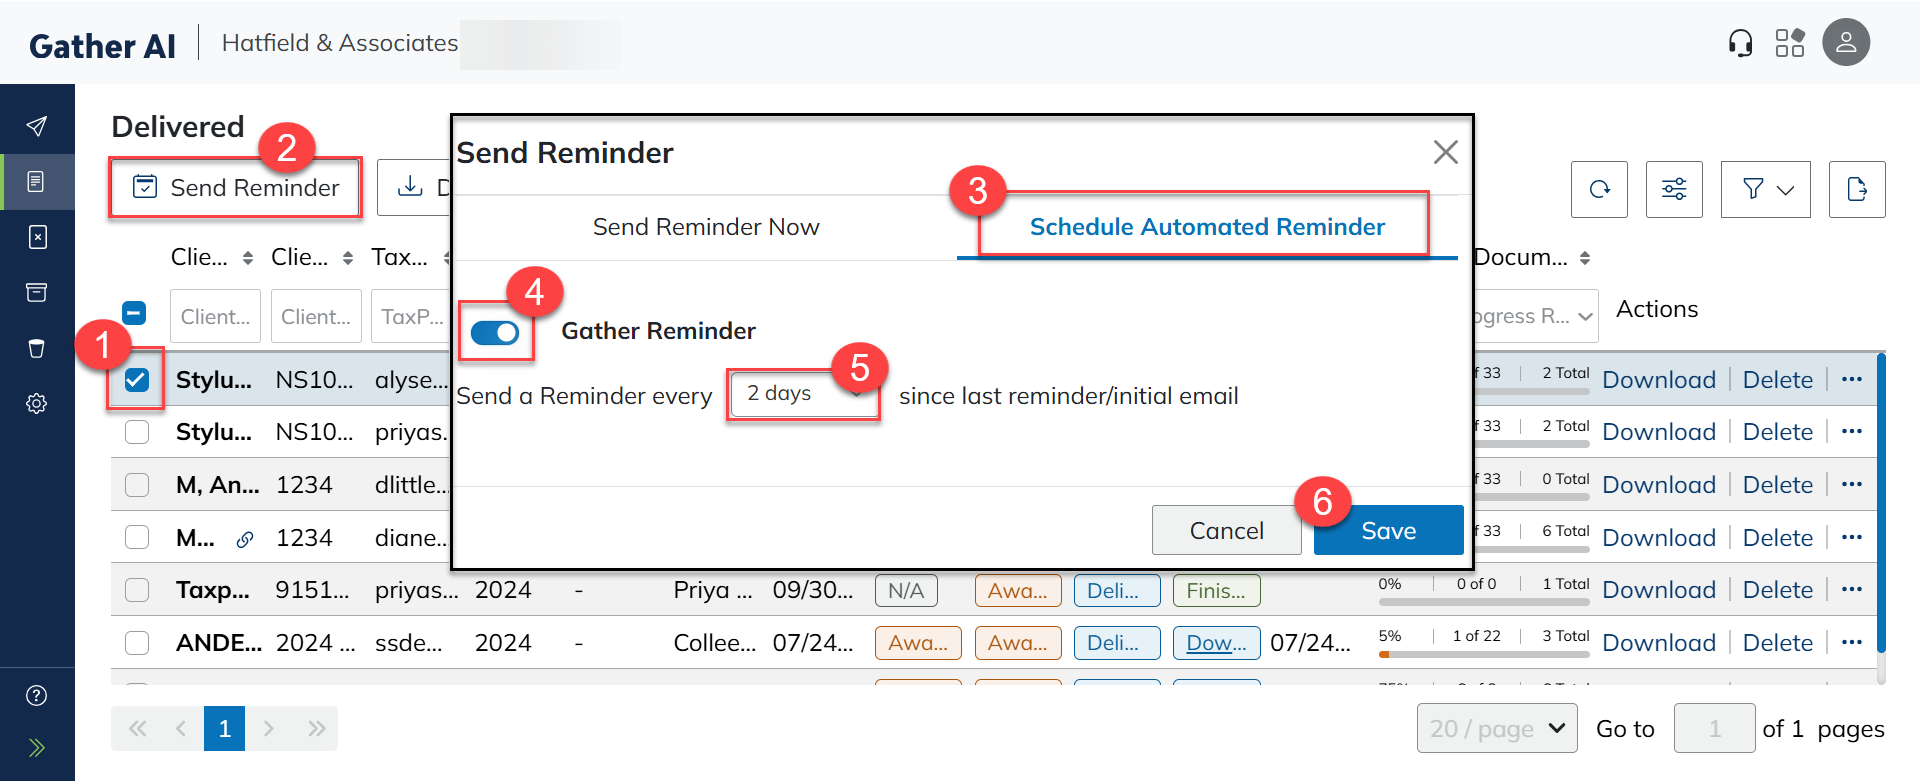Uncheck the first Stylu row checkbox

pyautogui.click(x=136, y=378)
